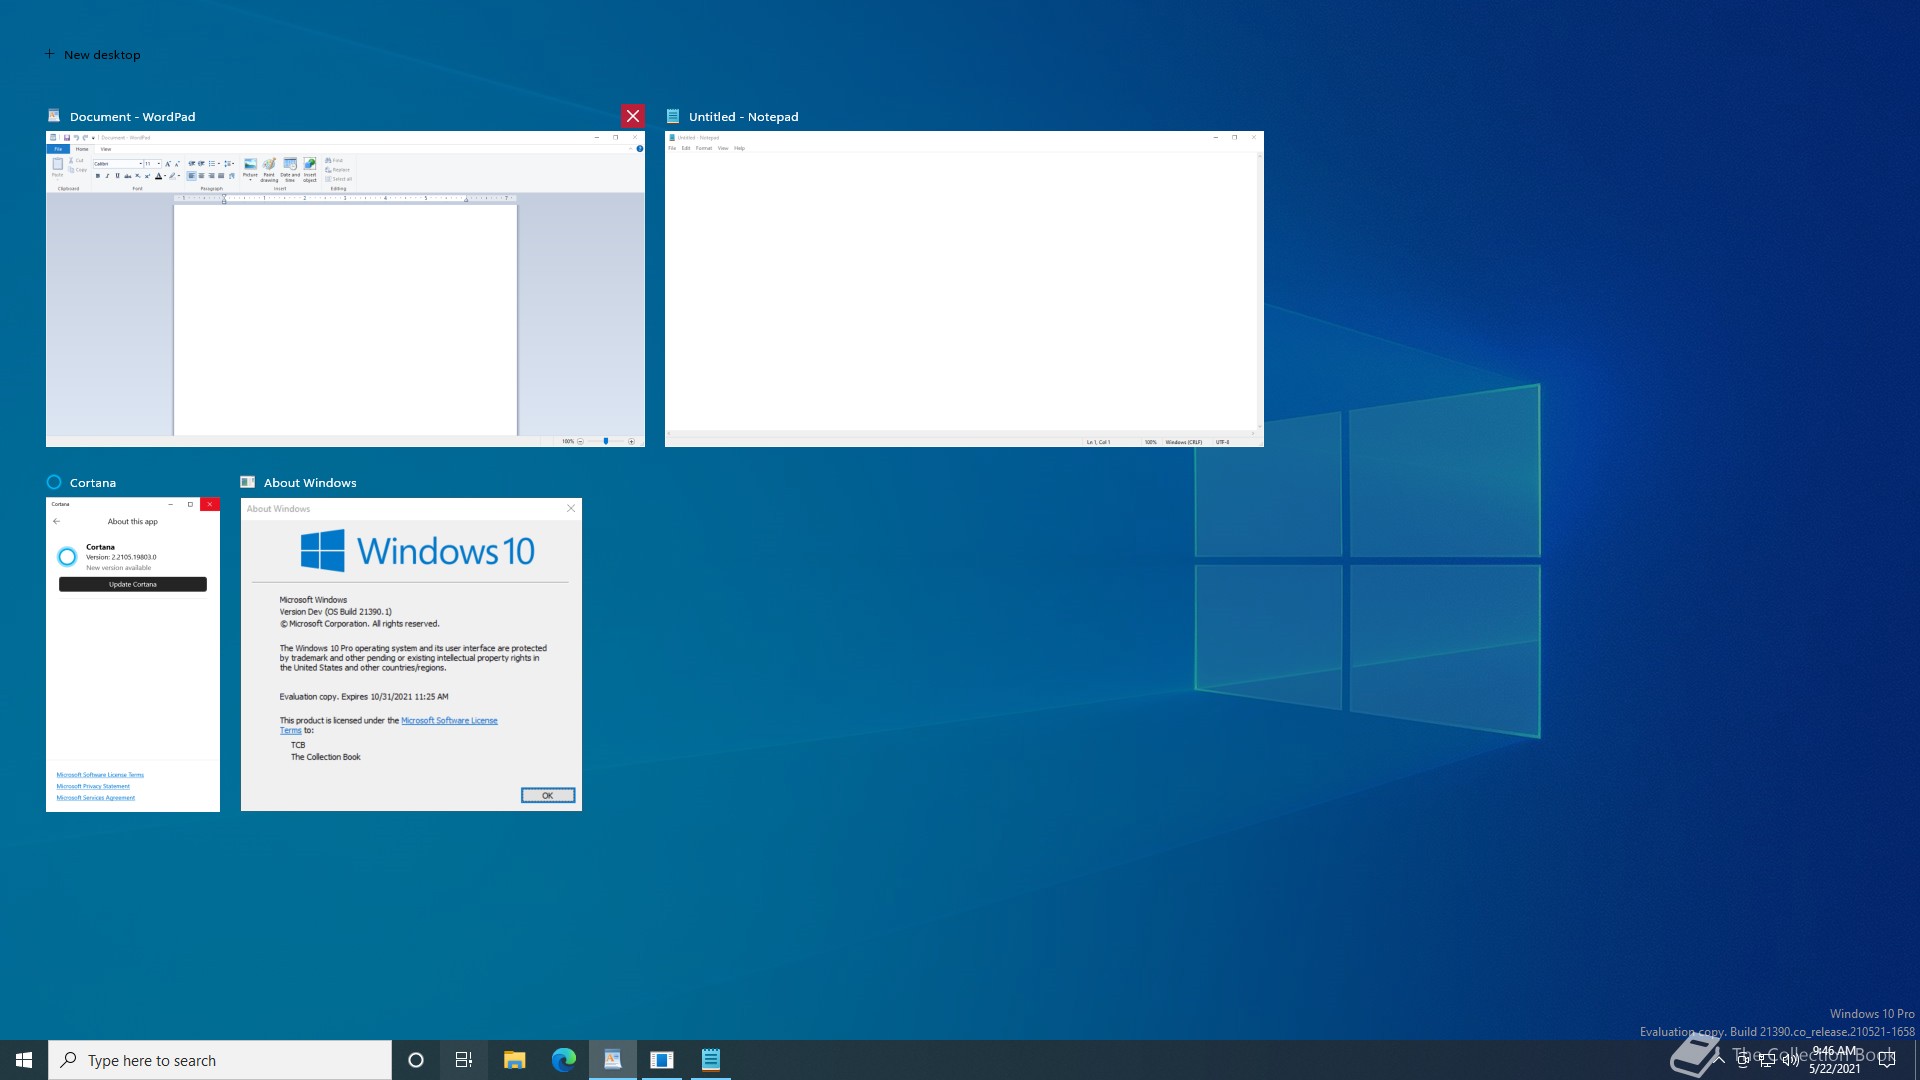Click the Update Cortana button
Screen dimensions: 1920x1080
click(133, 584)
